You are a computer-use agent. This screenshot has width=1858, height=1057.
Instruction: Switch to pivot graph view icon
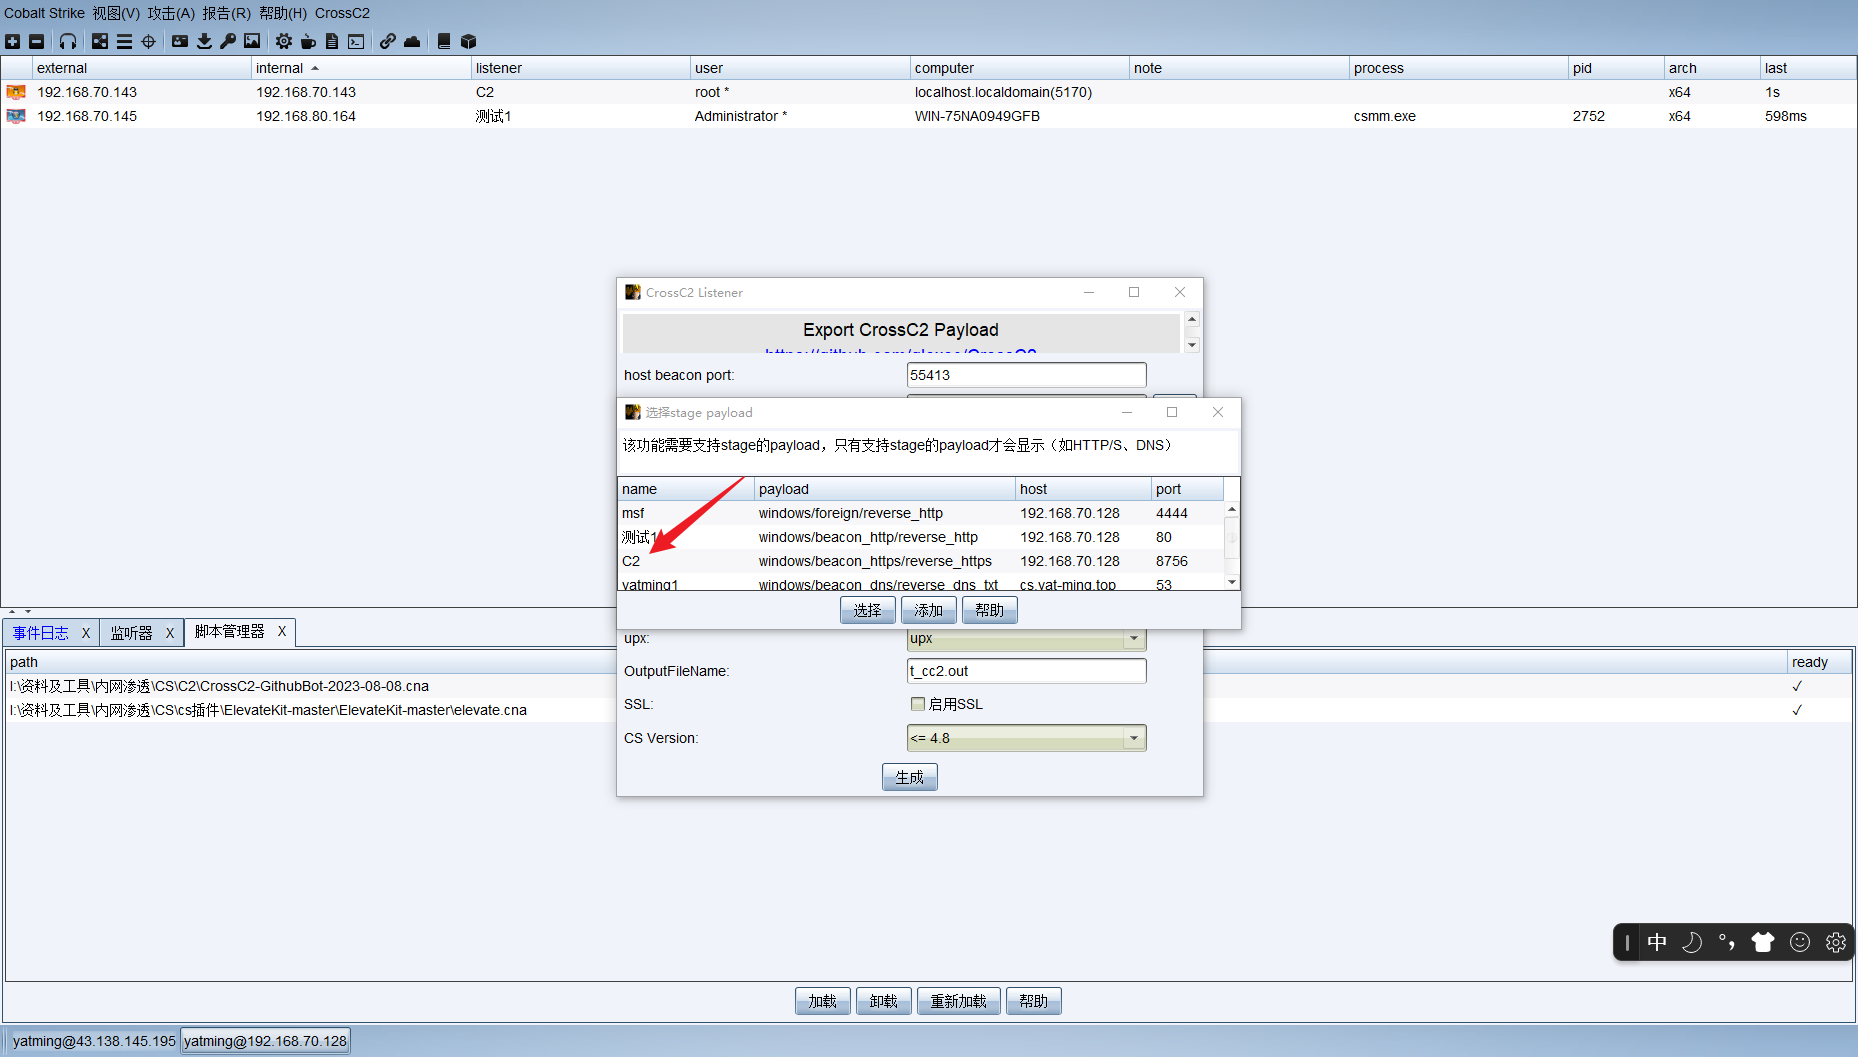100,41
